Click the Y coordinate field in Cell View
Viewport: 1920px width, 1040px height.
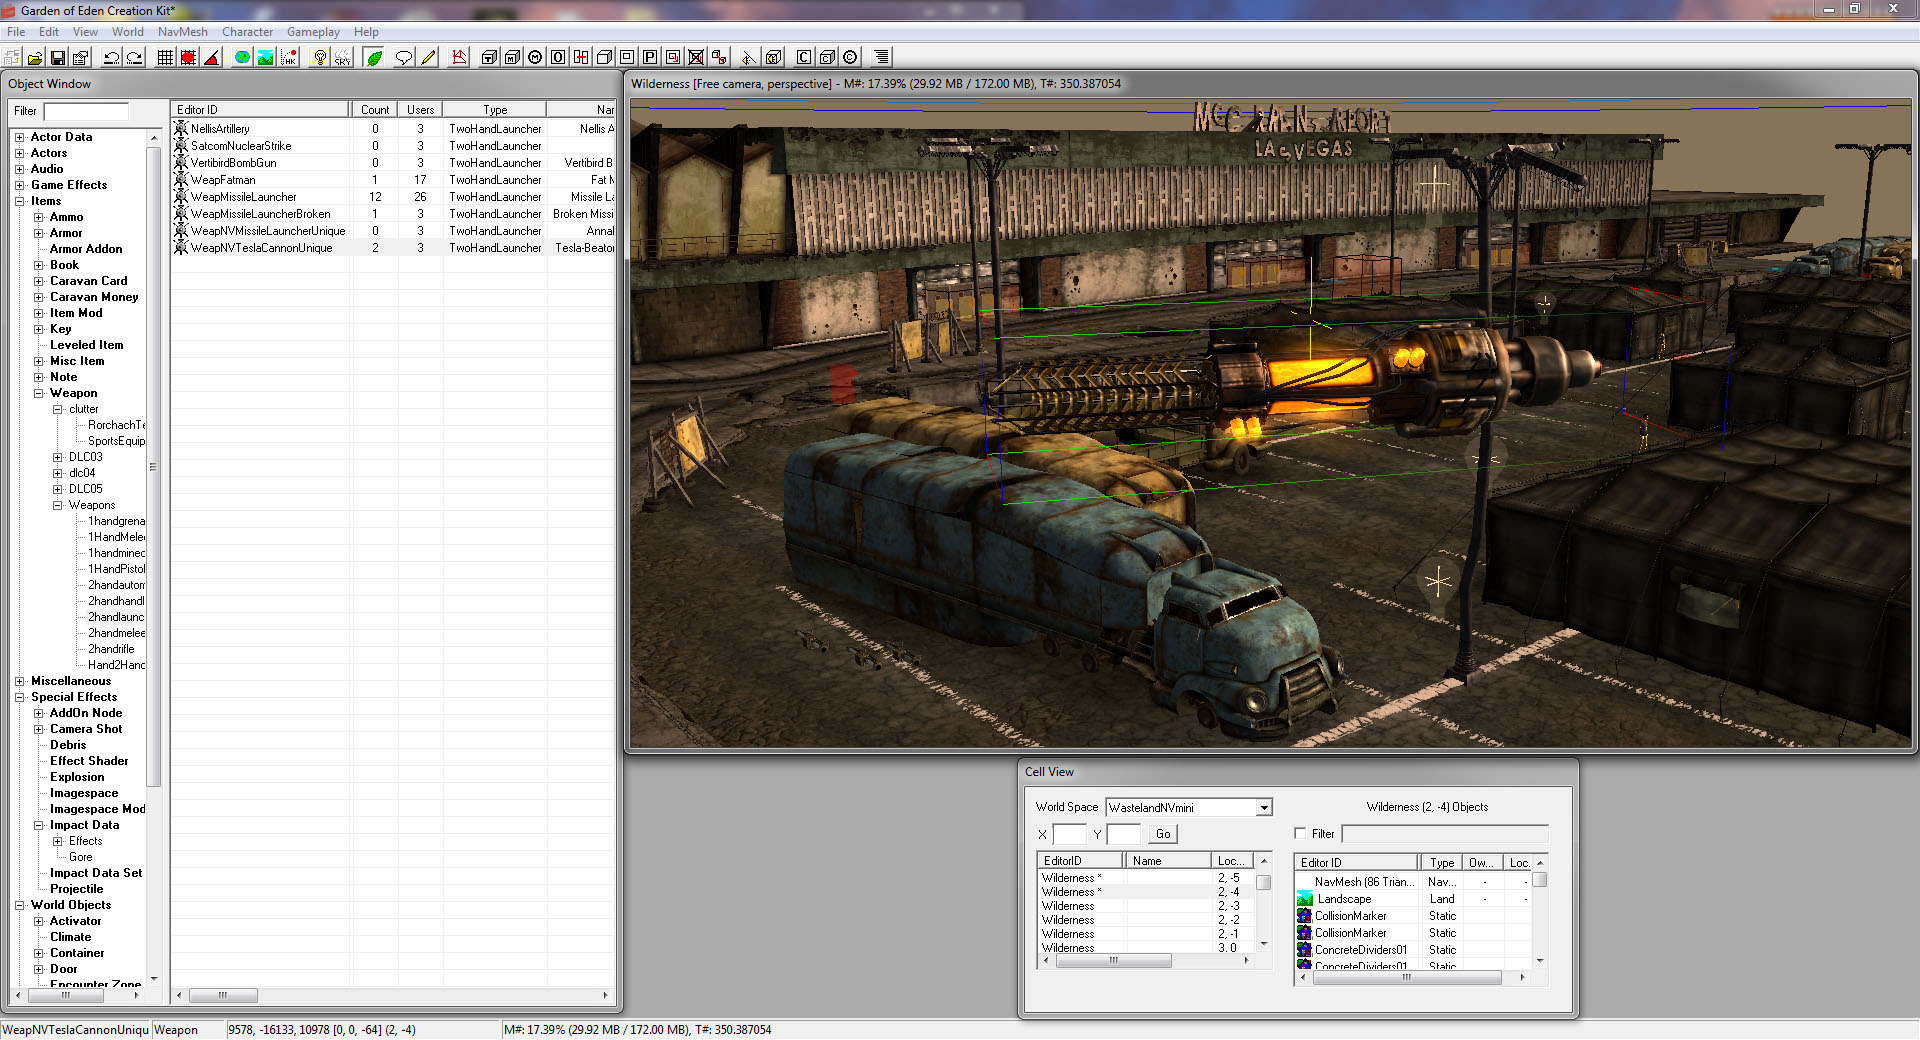click(x=1123, y=834)
